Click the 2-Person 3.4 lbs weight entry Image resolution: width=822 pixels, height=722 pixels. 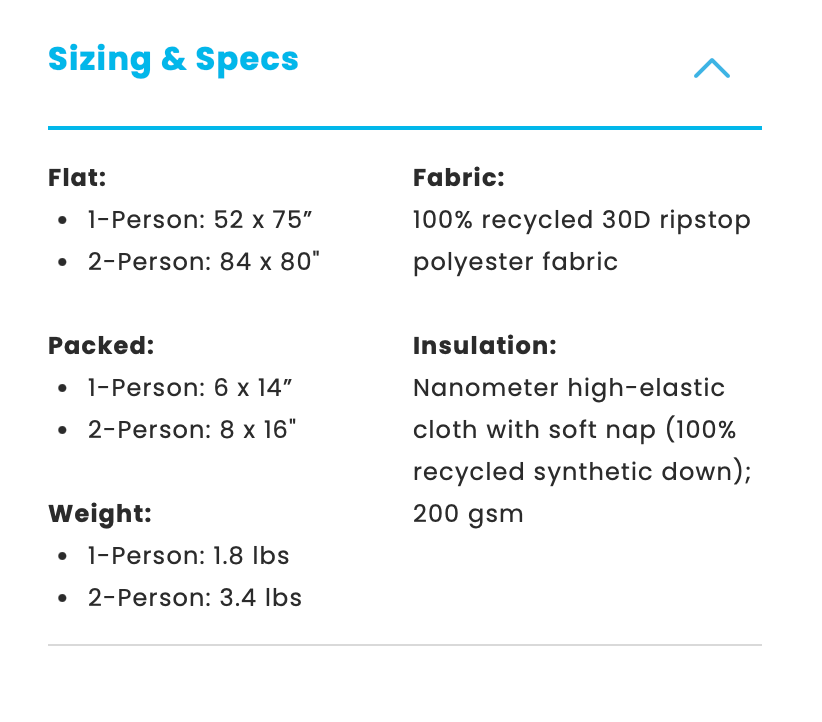[x=194, y=598]
